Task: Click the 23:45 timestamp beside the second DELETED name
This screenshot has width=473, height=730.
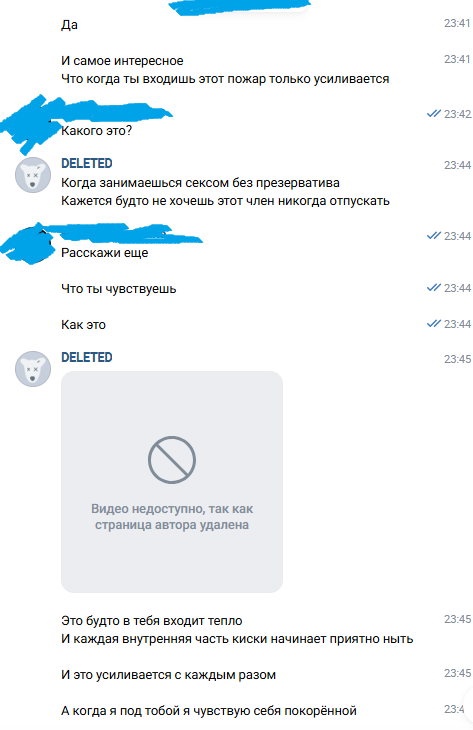Action: click(x=457, y=359)
